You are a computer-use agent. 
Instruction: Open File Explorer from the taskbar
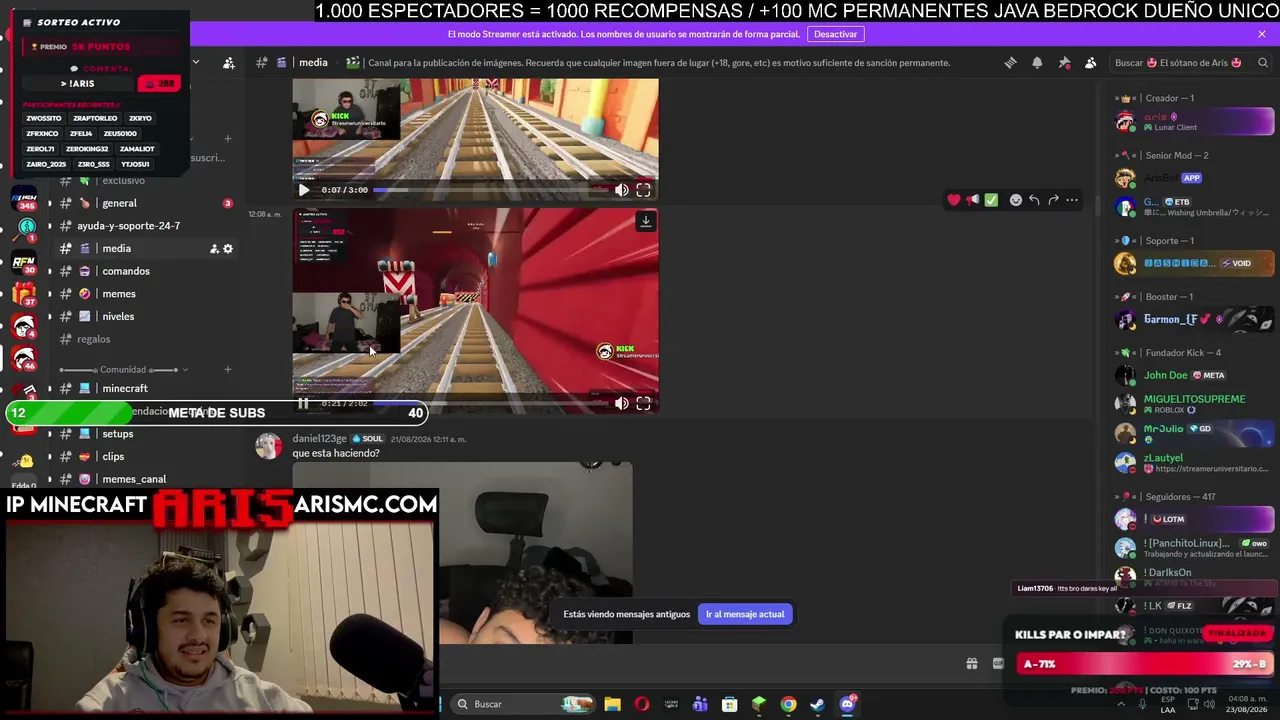(x=613, y=704)
